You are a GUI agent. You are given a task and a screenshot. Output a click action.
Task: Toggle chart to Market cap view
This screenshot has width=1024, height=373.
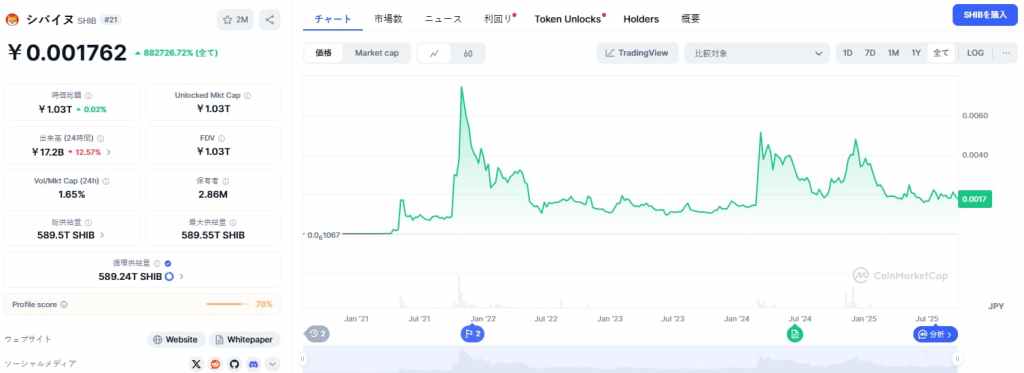[x=377, y=53]
